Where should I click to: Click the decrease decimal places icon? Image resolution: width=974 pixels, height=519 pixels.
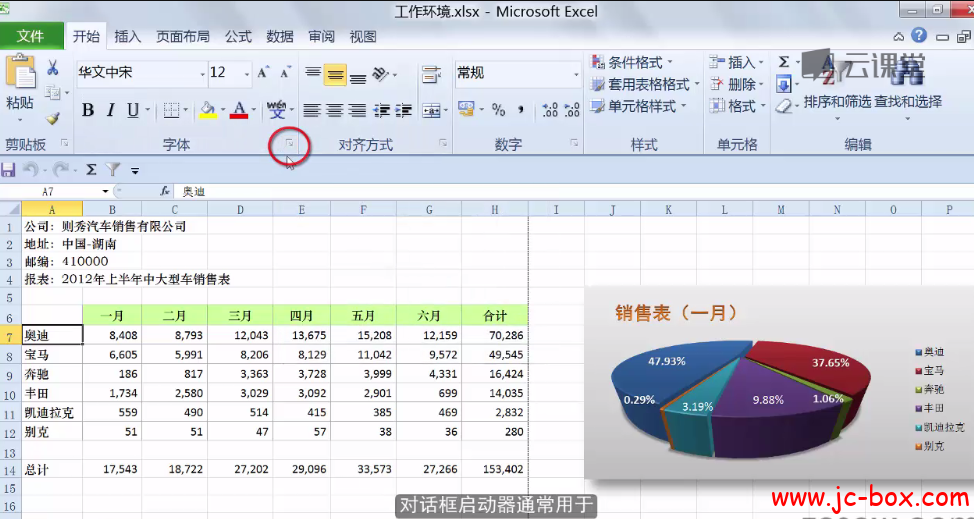(x=571, y=111)
